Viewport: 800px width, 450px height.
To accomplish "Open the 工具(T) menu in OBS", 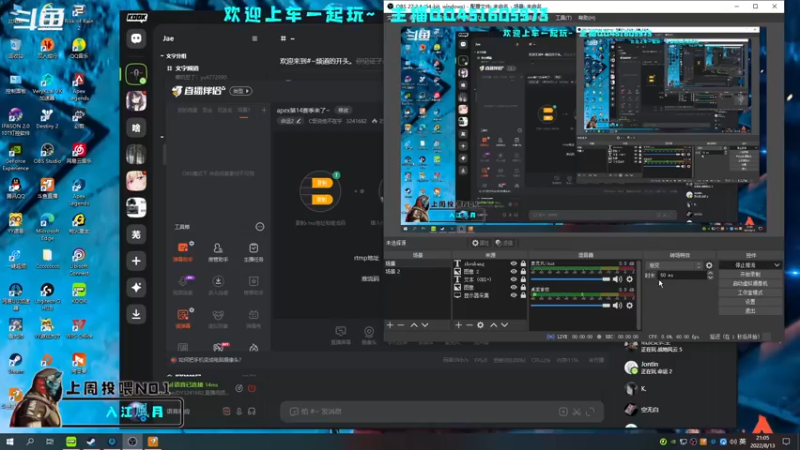I will (563, 18).
